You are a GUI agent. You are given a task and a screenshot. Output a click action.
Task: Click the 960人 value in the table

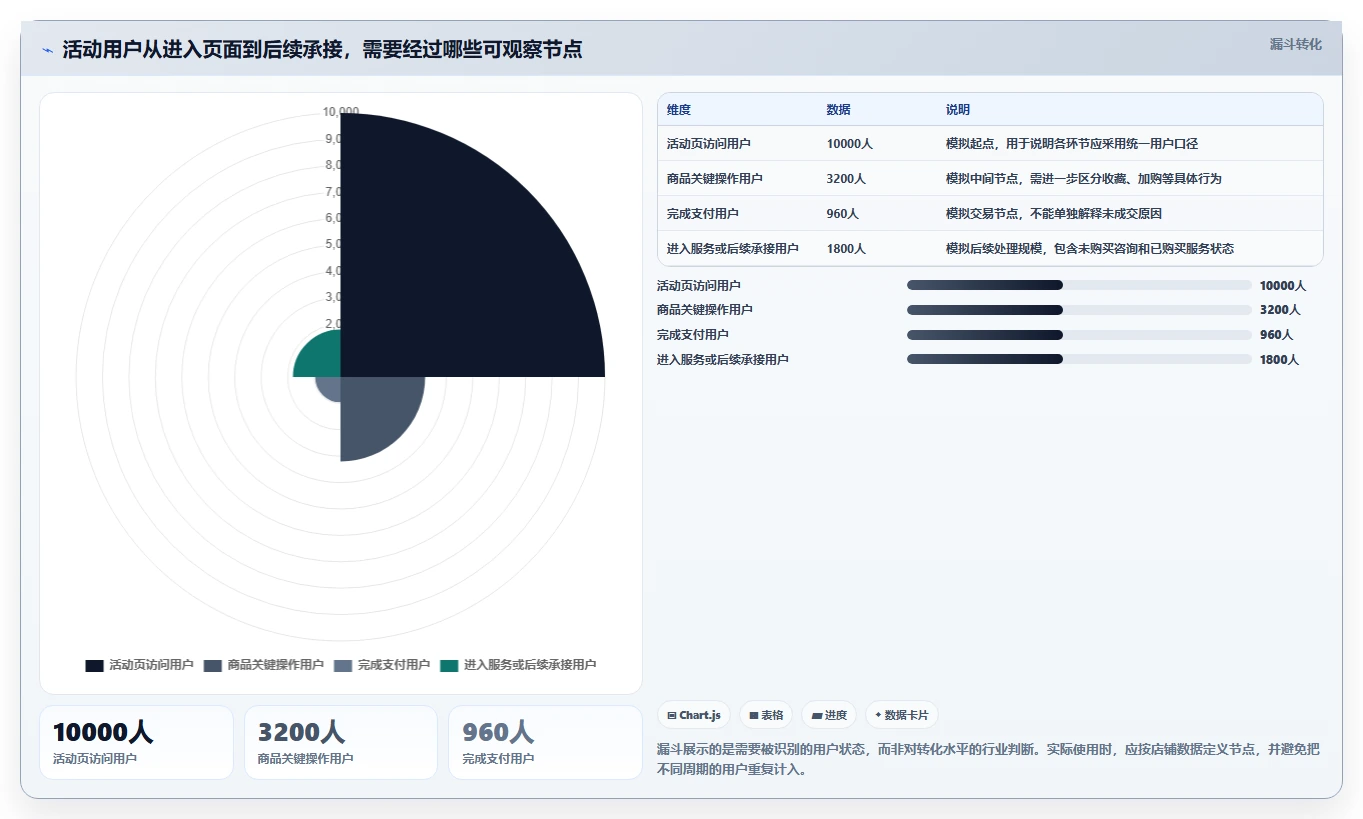pyautogui.click(x=843, y=214)
